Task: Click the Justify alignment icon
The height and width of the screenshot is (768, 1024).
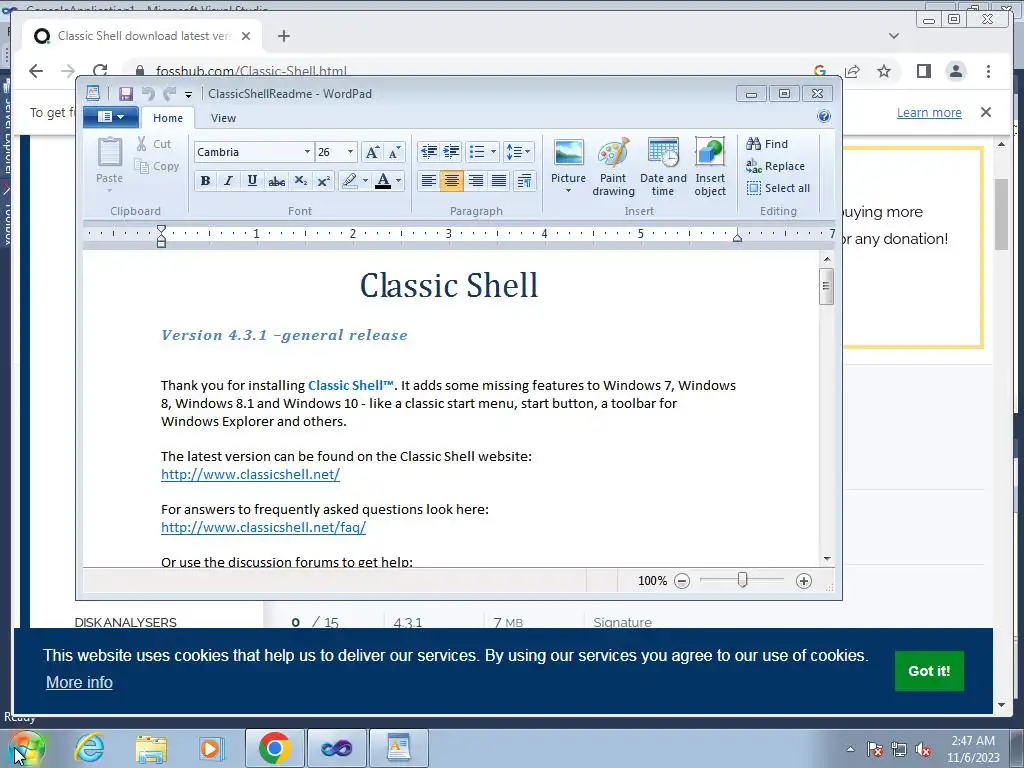Action: 499,181
